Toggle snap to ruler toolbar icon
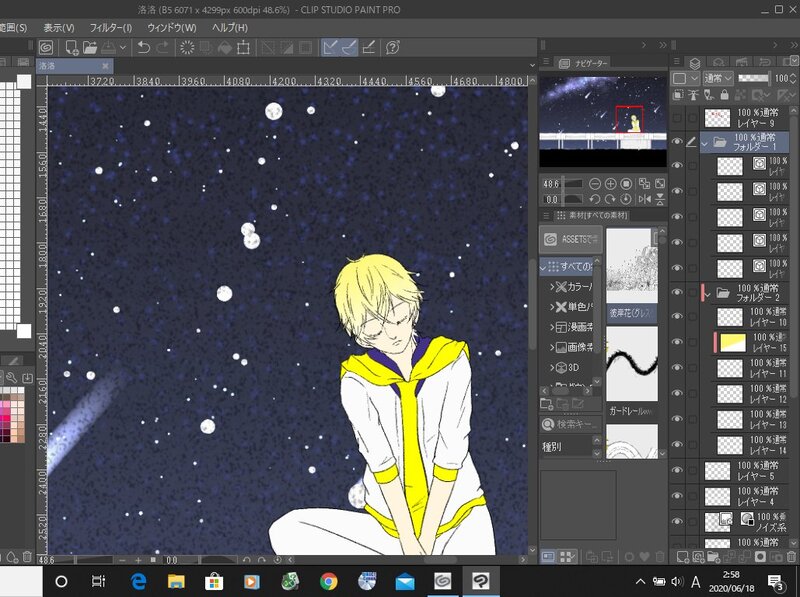This screenshot has height=597, width=800. tap(330, 48)
